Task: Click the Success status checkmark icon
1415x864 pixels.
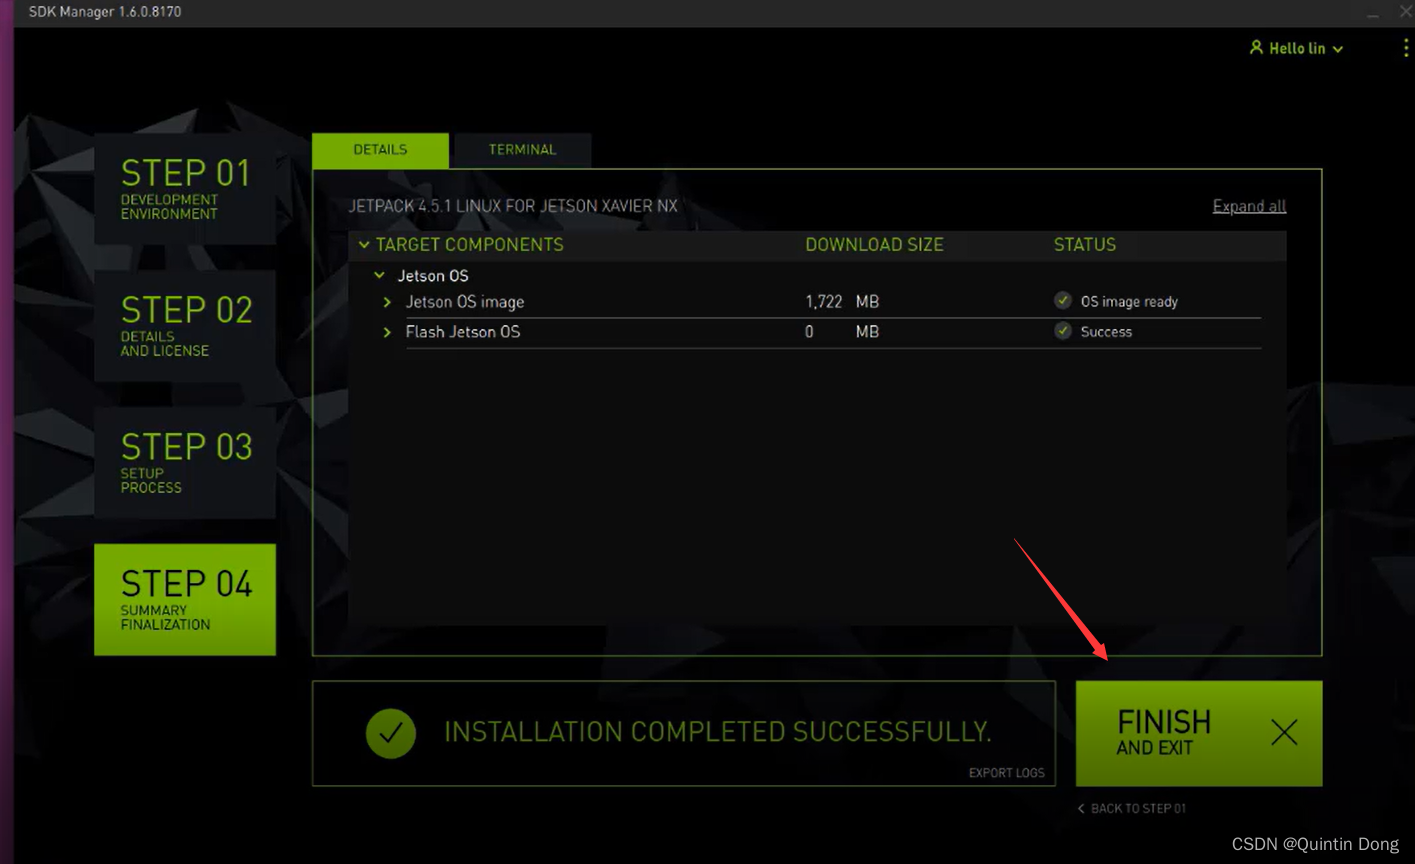Action: (x=1063, y=330)
